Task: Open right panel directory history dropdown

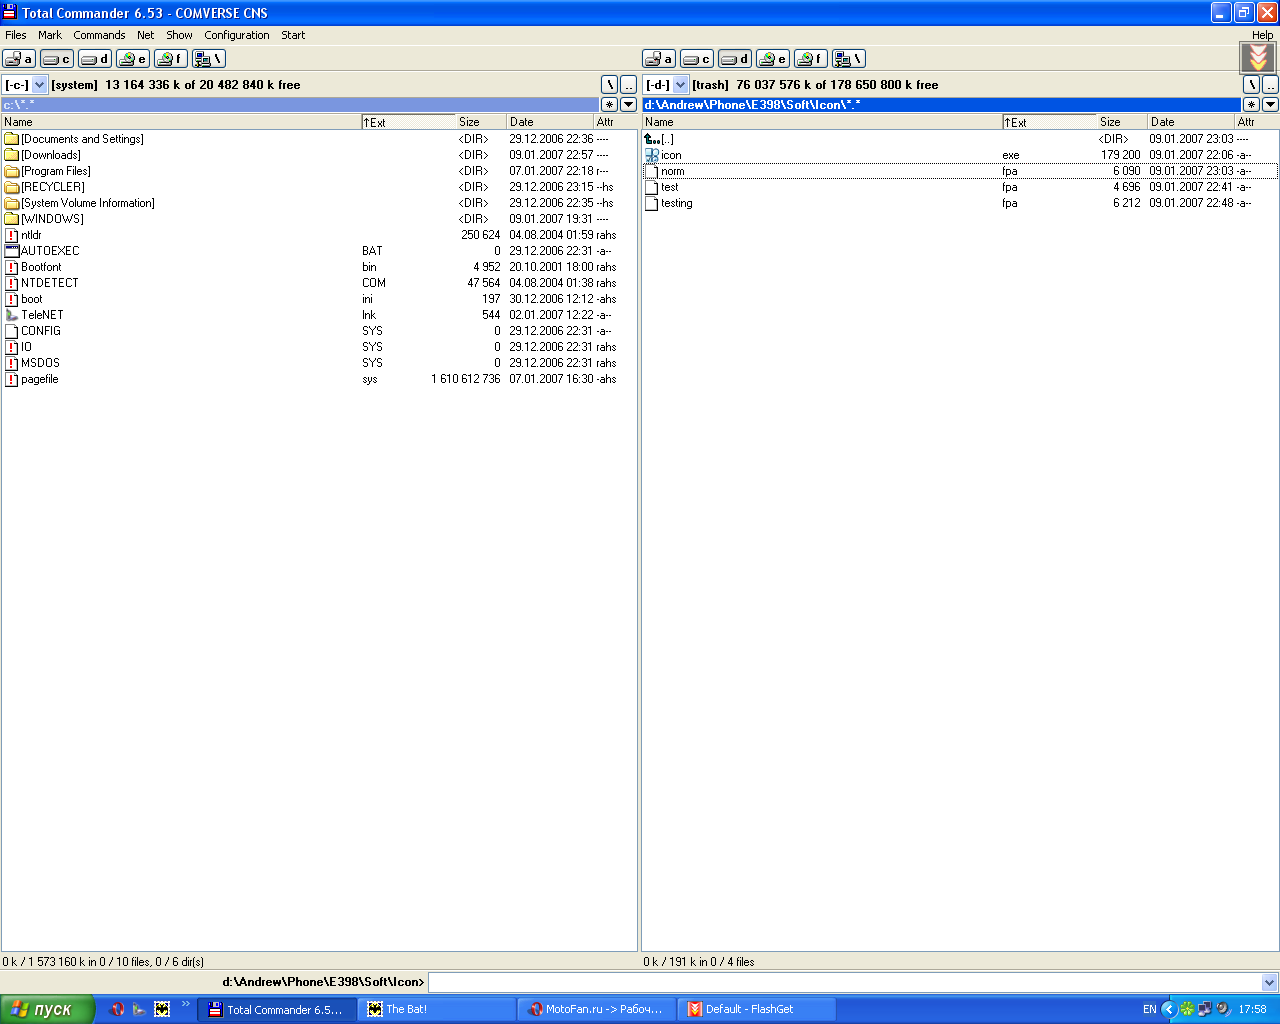Action: [1270, 105]
